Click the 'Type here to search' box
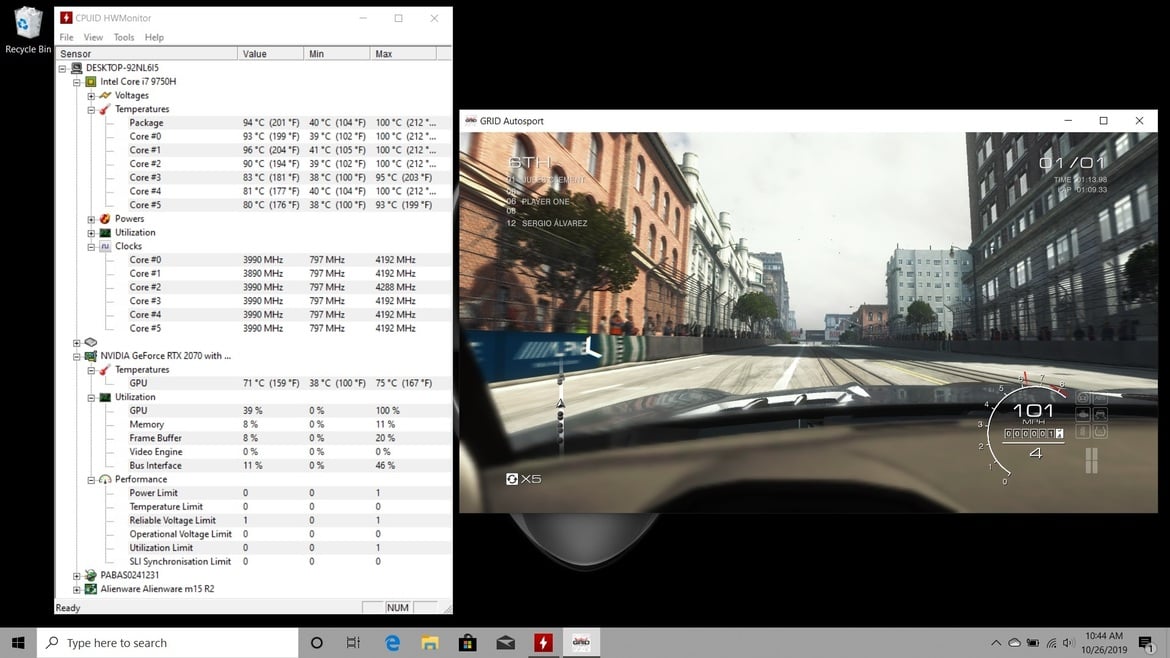This screenshot has height=658, width=1170. 168,642
